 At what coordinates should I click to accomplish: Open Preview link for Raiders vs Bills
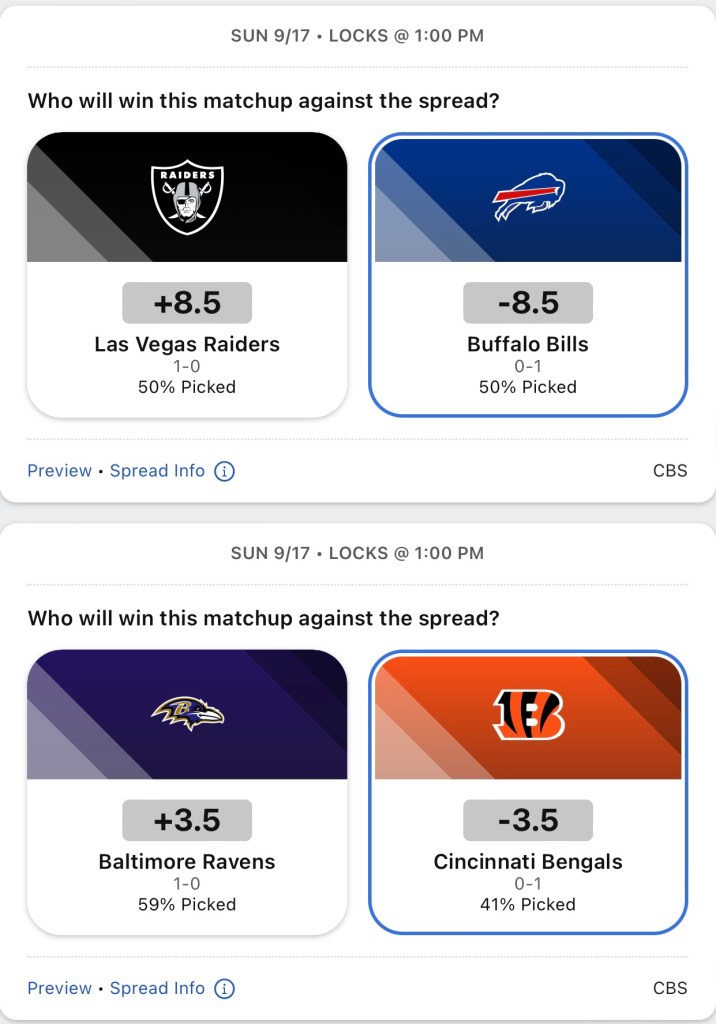pyautogui.click(x=59, y=471)
